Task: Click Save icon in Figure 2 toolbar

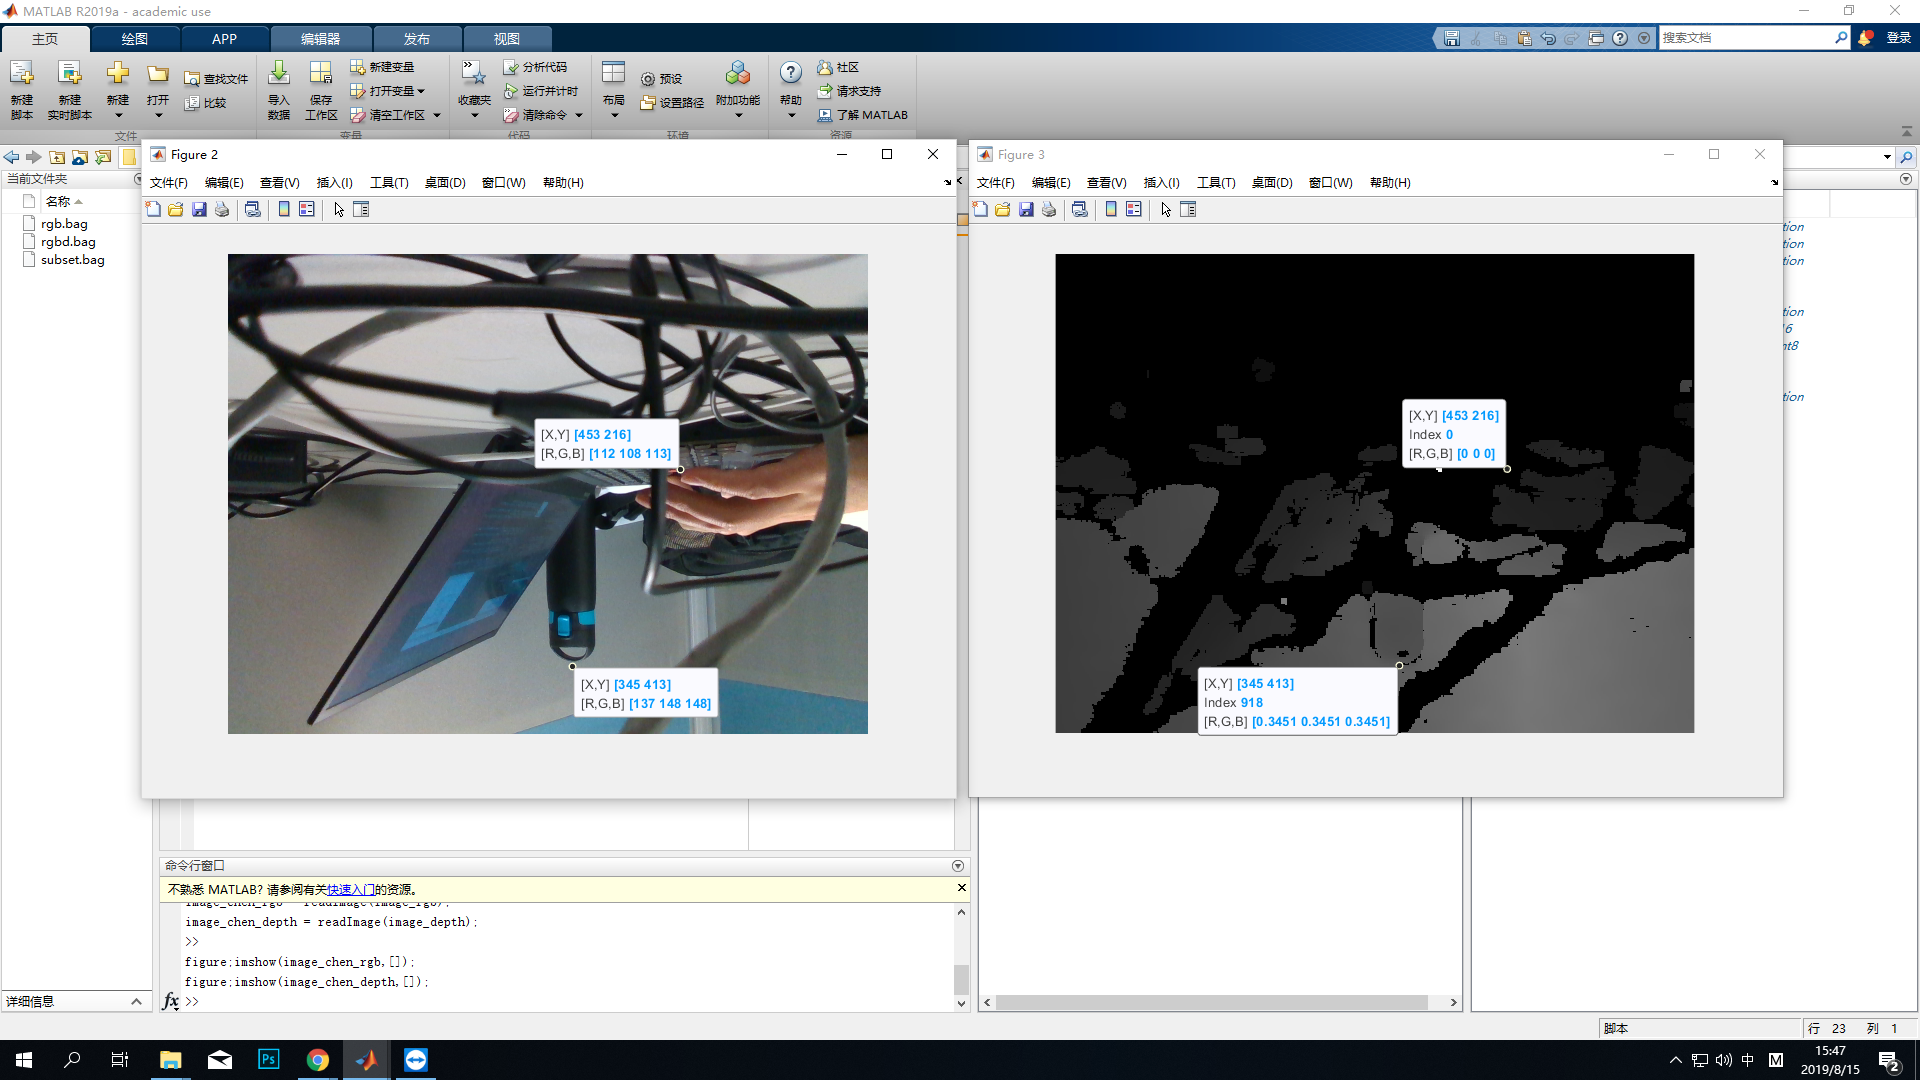Action: click(199, 210)
